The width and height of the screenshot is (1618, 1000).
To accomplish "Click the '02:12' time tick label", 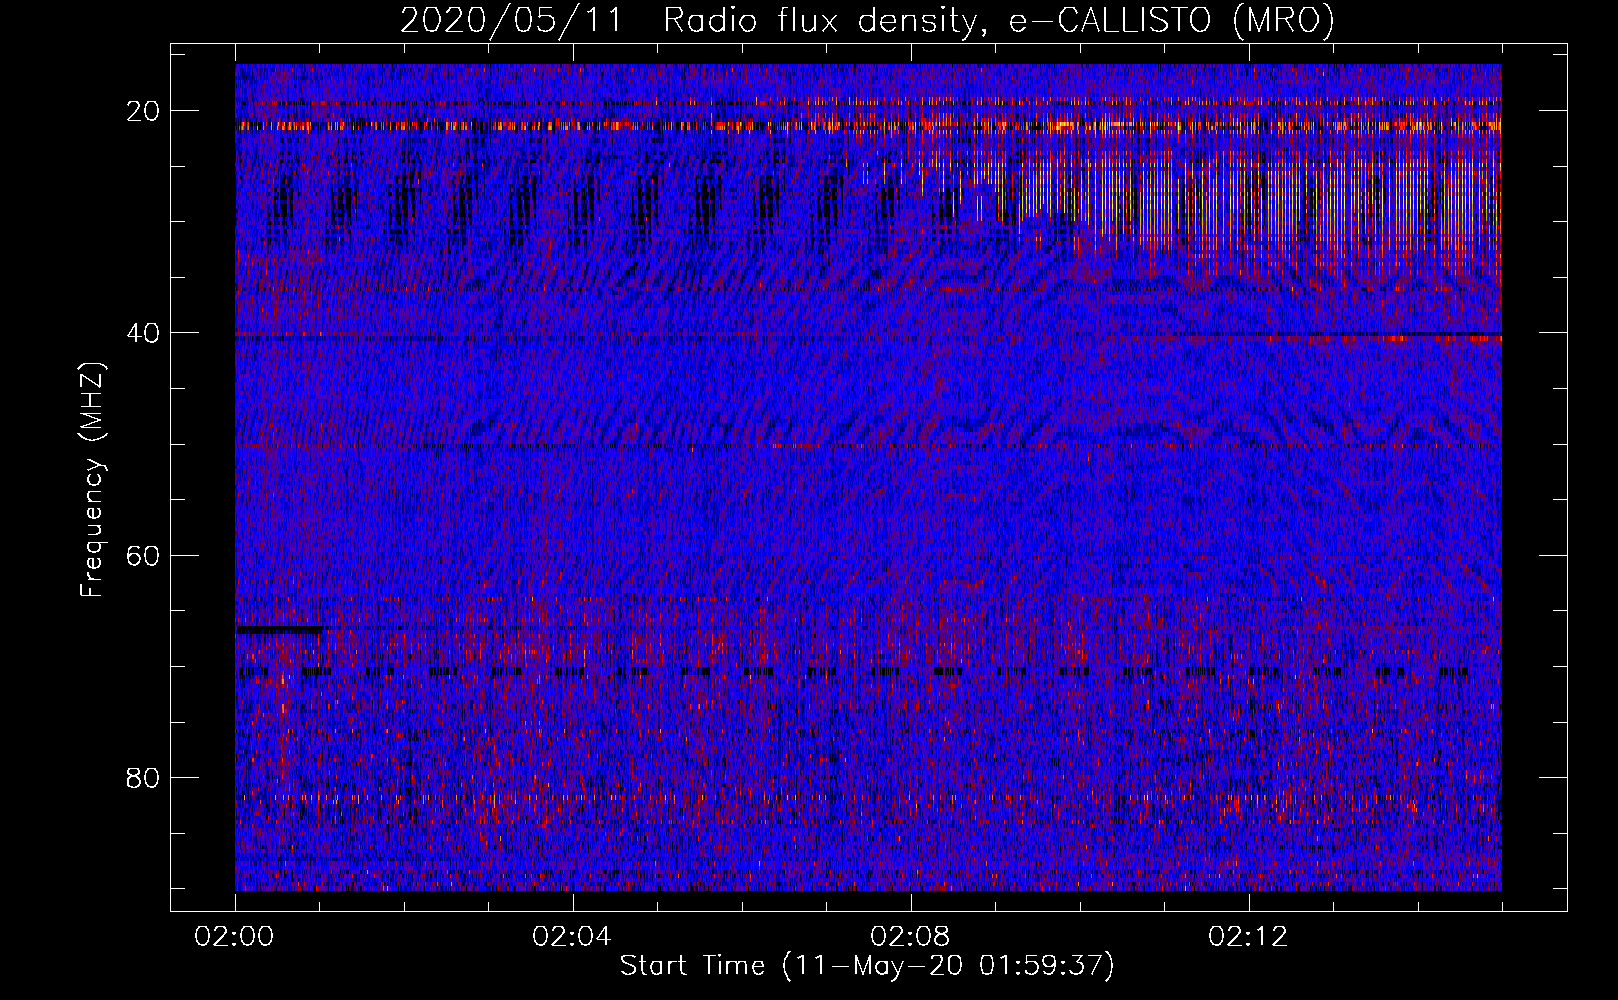I will (1249, 936).
